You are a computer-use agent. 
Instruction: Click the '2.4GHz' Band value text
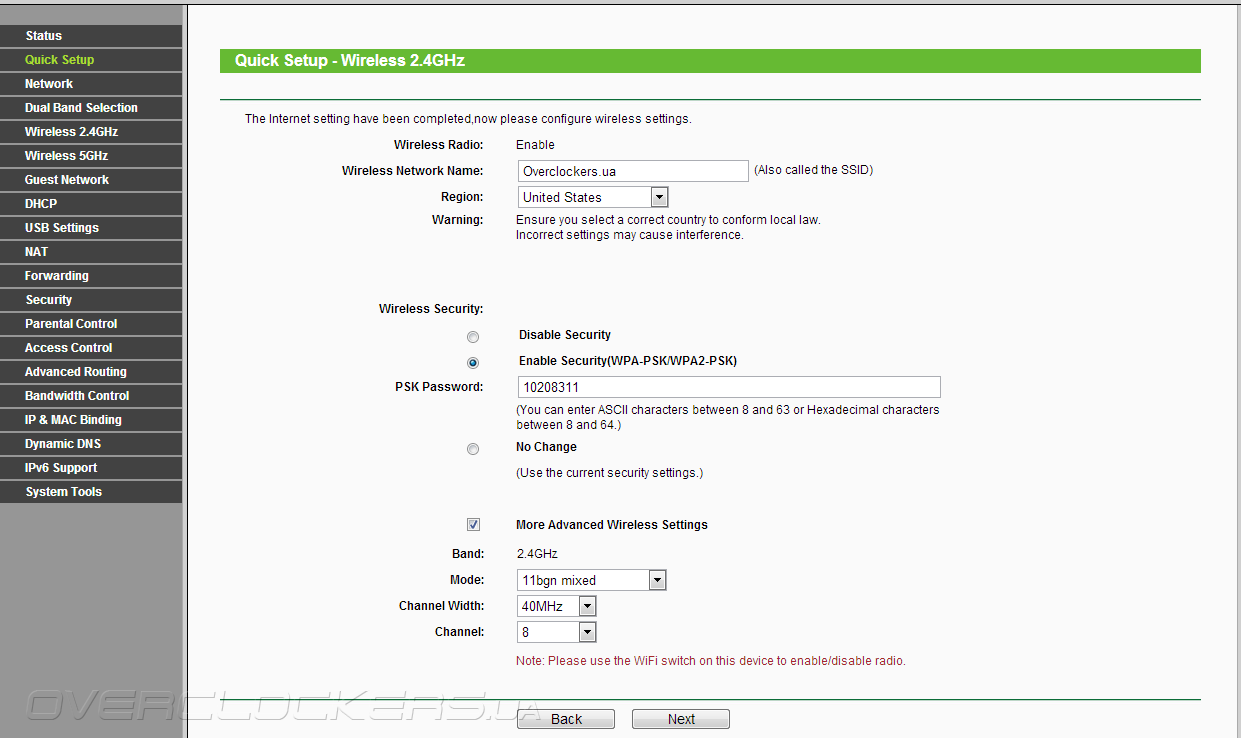click(537, 554)
